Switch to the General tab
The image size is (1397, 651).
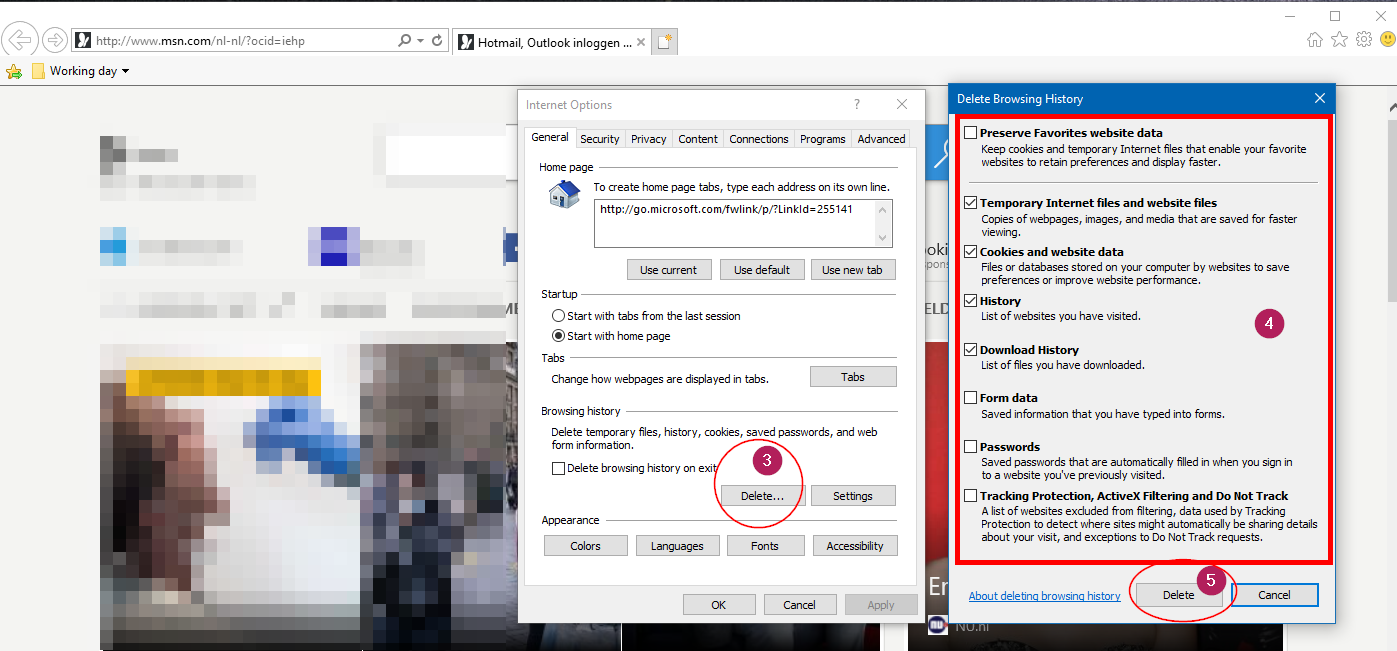[549, 138]
